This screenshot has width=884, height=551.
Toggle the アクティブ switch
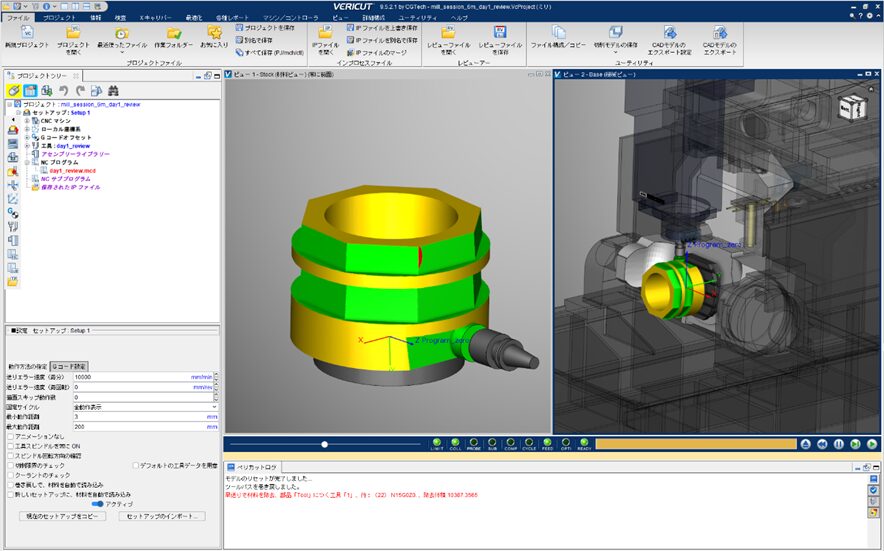click(x=97, y=503)
